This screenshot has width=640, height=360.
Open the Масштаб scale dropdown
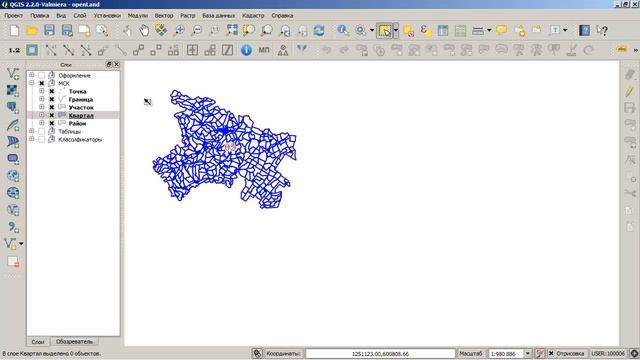(528, 353)
